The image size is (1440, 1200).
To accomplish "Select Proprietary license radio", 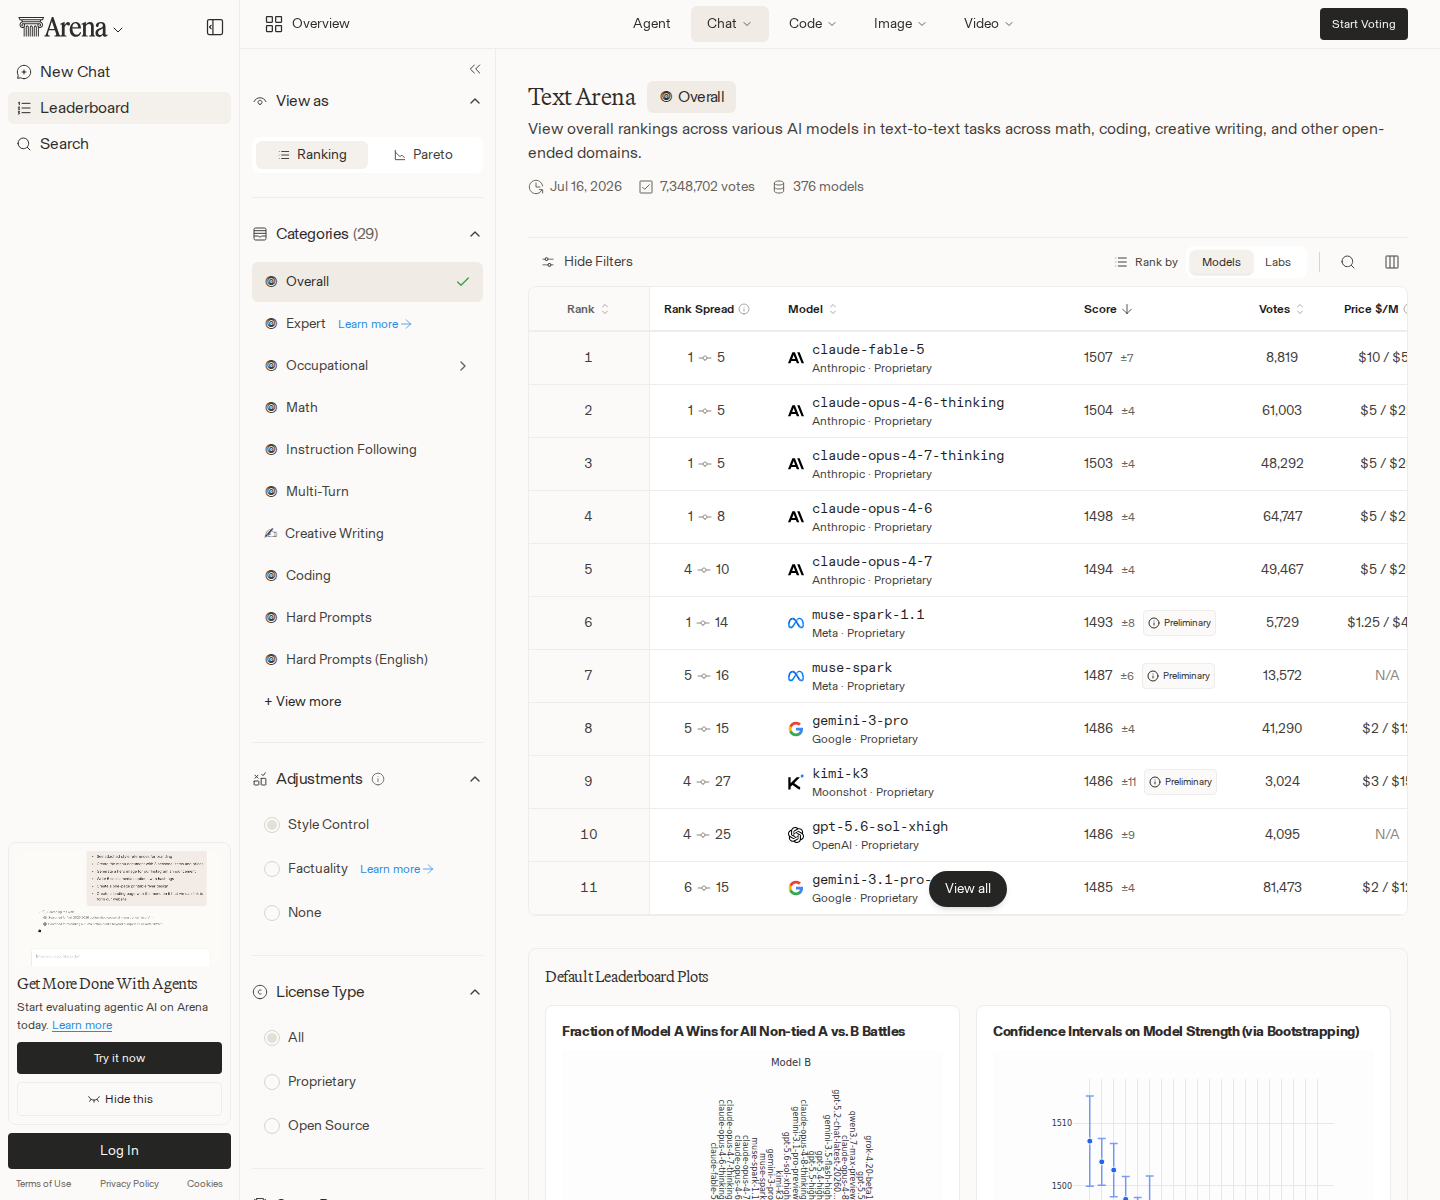I will [x=272, y=1082].
